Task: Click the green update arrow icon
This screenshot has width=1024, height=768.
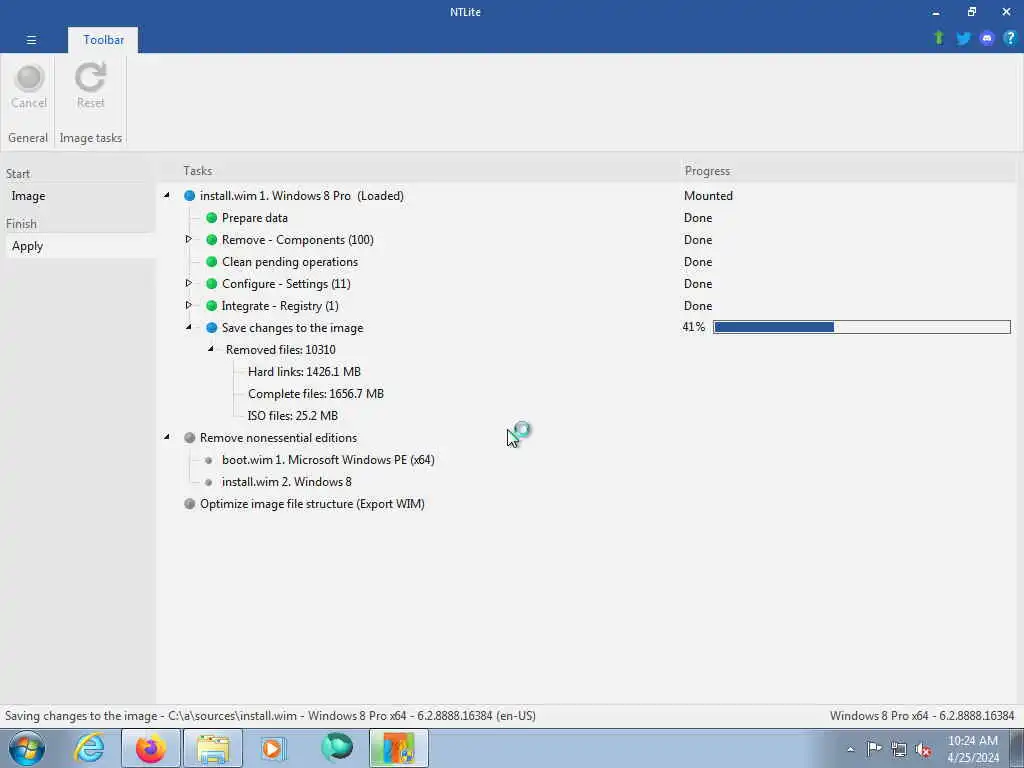Action: coord(938,38)
